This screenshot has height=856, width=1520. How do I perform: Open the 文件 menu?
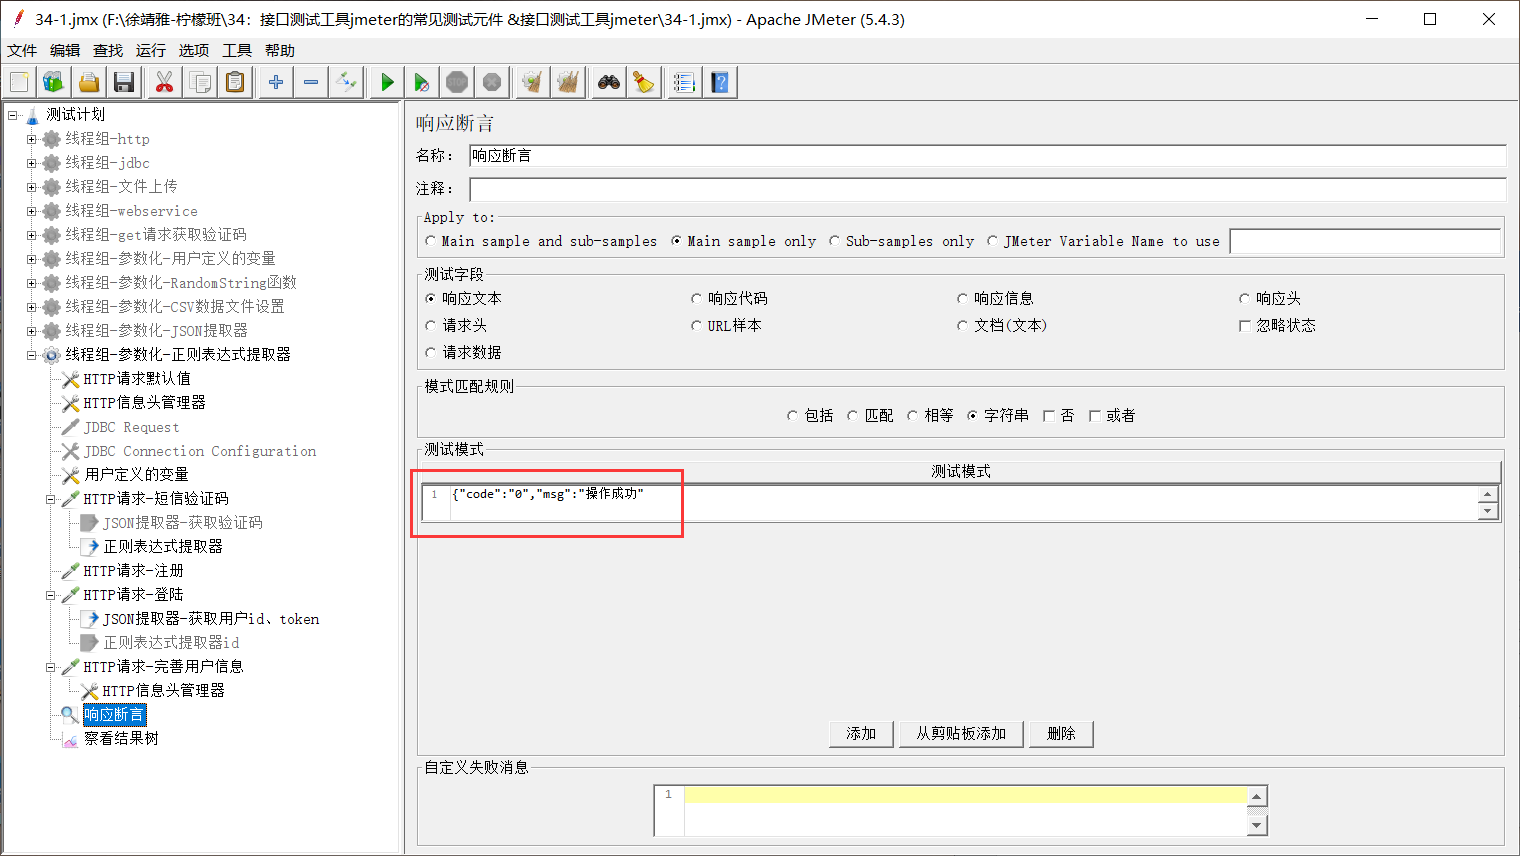click(22, 50)
